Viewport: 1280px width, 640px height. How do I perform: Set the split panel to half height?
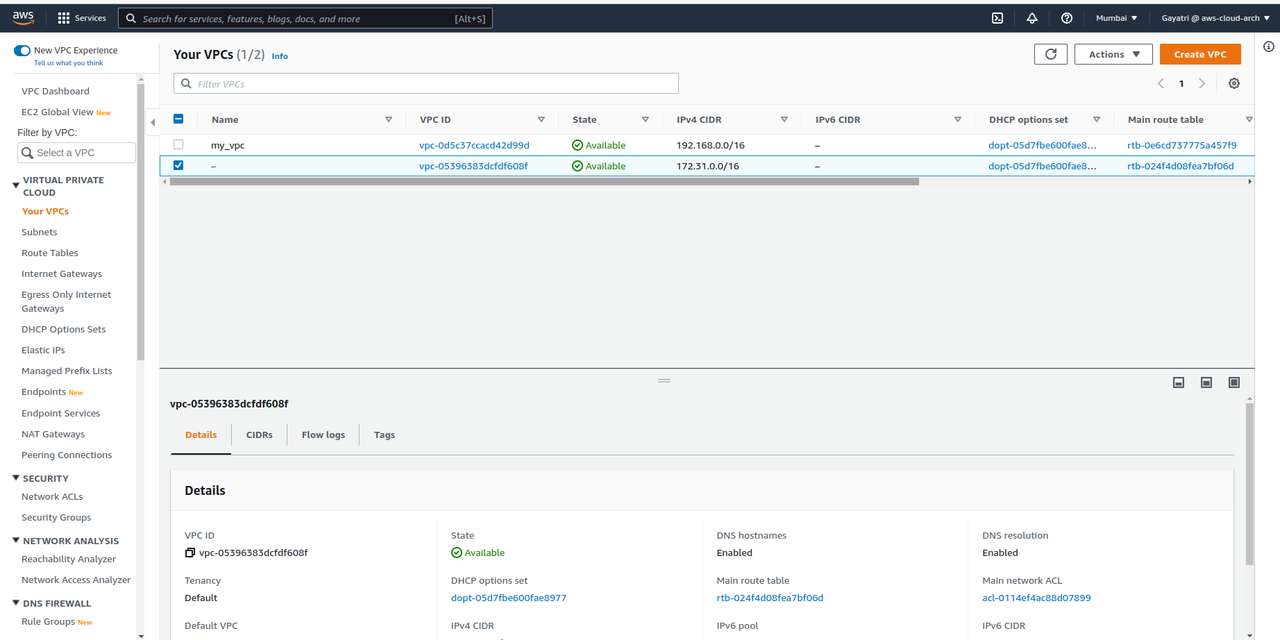coord(1207,382)
